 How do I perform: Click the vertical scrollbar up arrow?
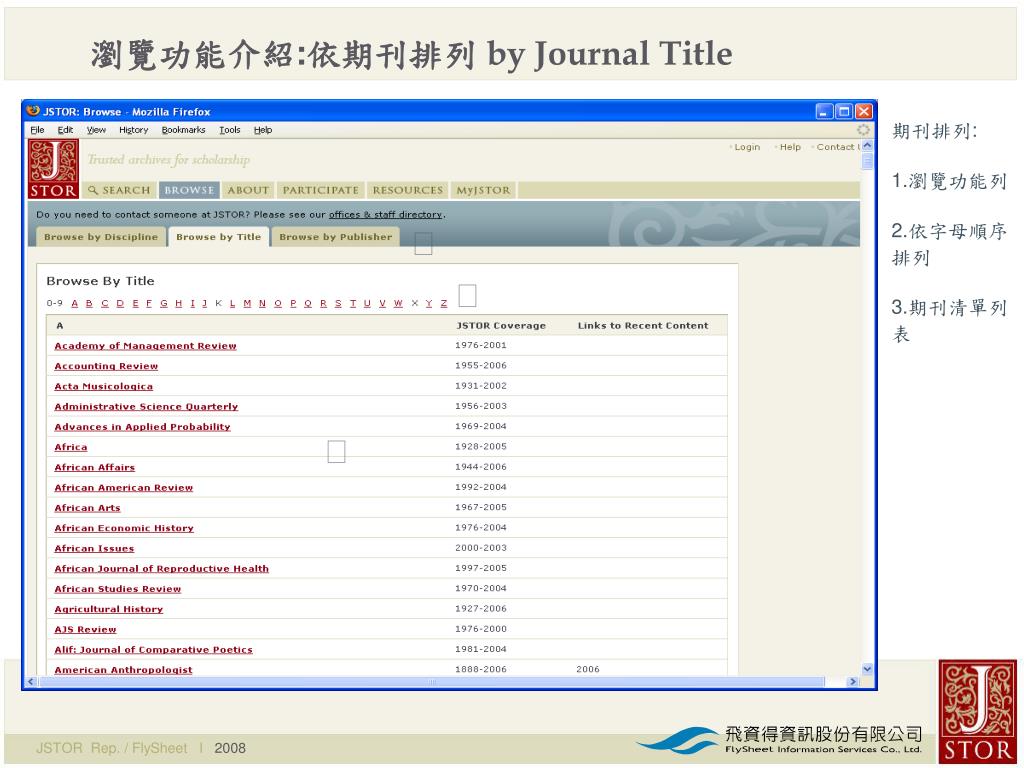coord(867,146)
